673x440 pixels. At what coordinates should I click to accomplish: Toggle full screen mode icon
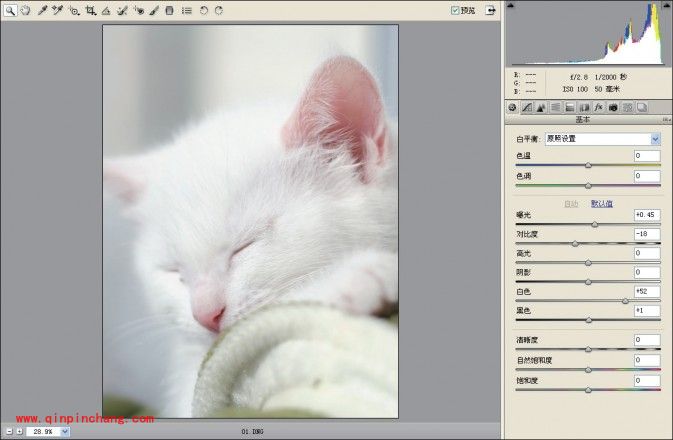[490, 10]
